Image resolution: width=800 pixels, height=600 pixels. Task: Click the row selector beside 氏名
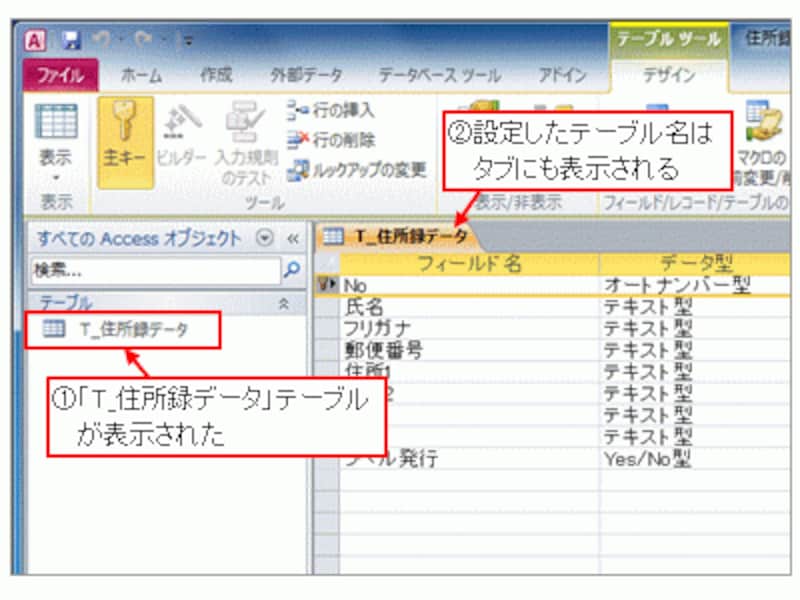(x=327, y=307)
